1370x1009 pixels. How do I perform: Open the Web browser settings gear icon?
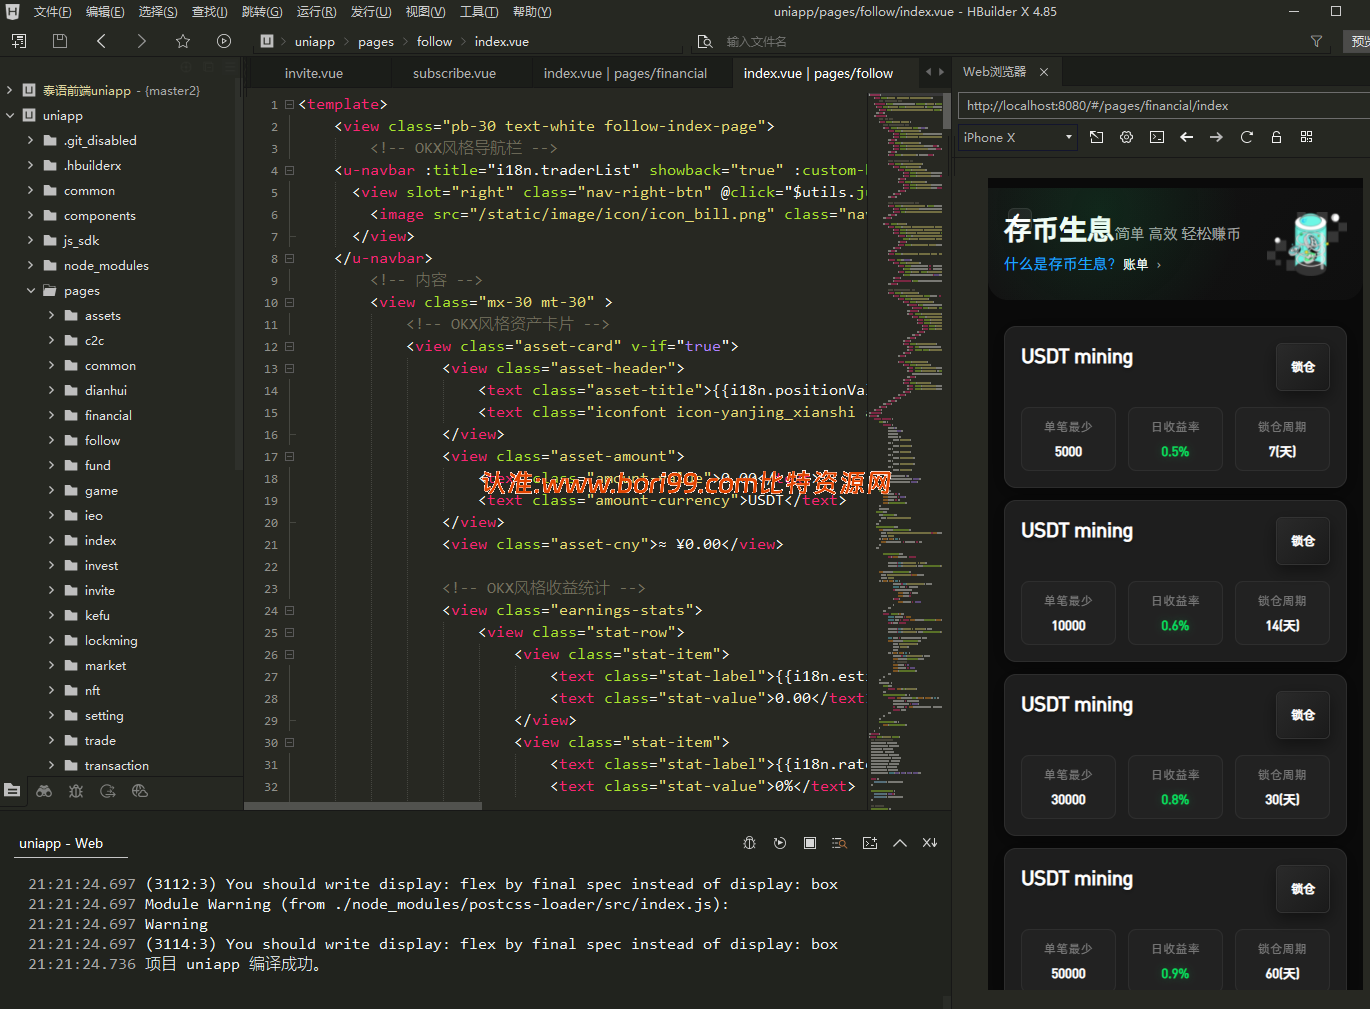point(1127,137)
